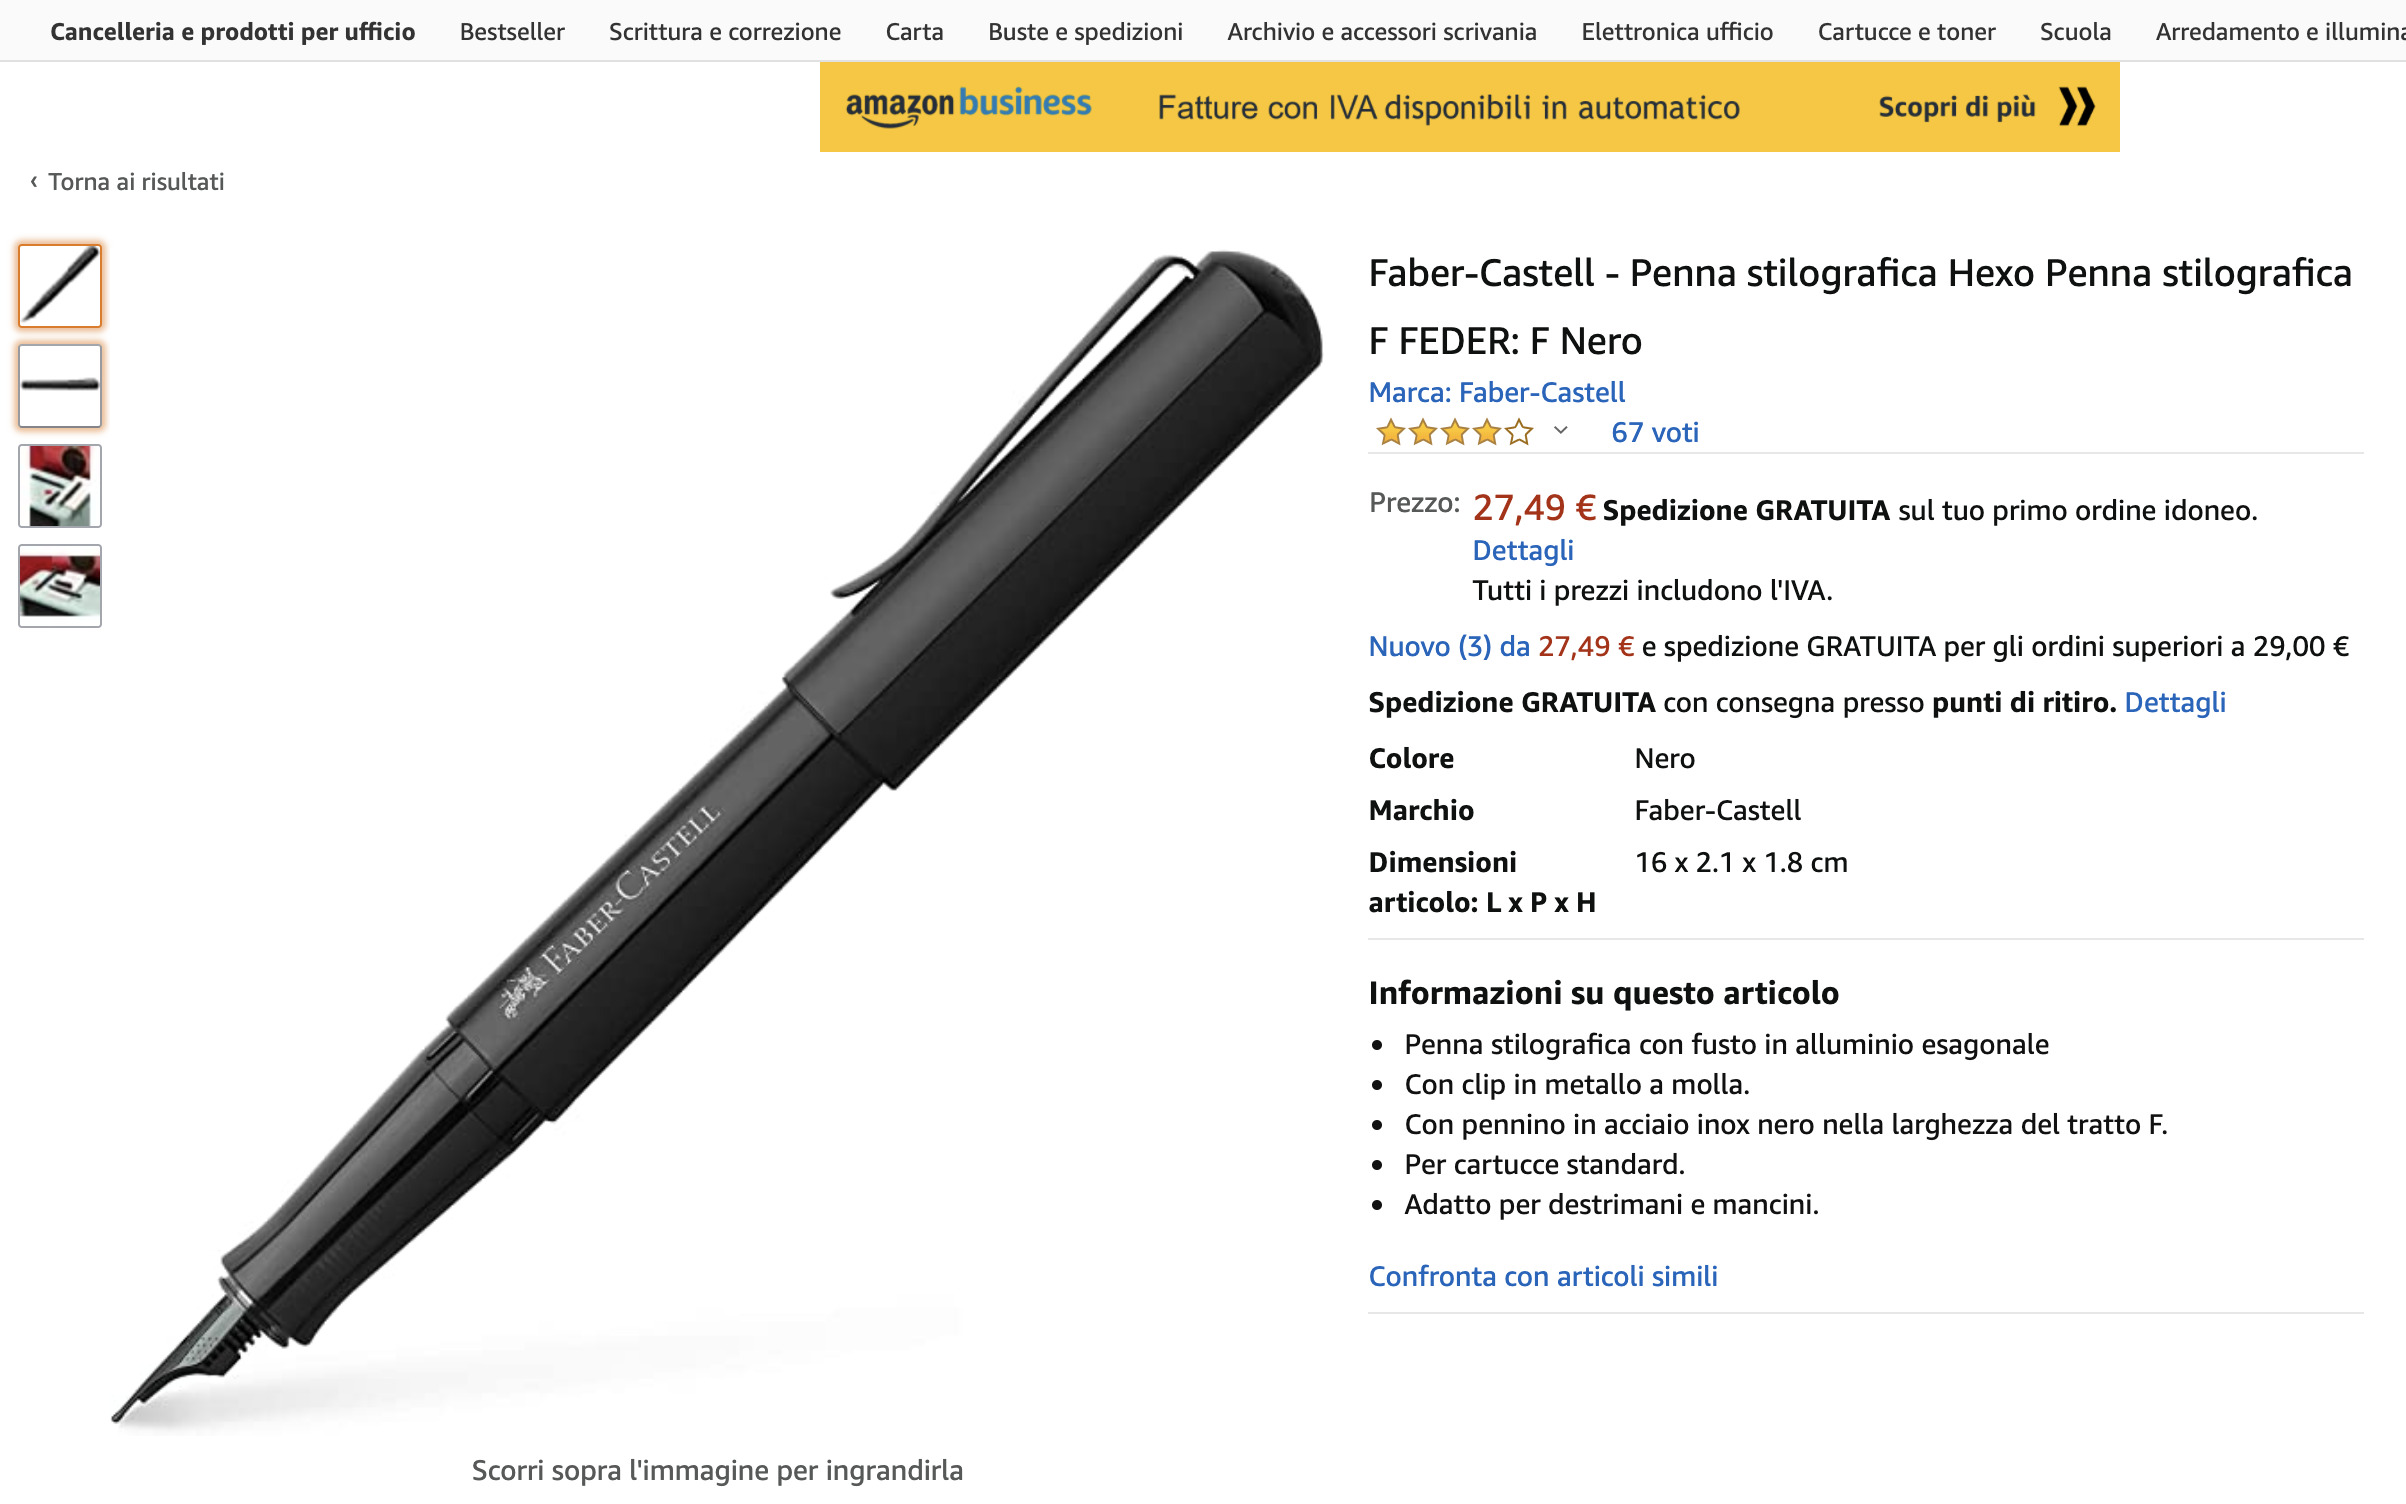
Task: Click the back chevron beside Torna ai risultati
Action: [x=34, y=182]
